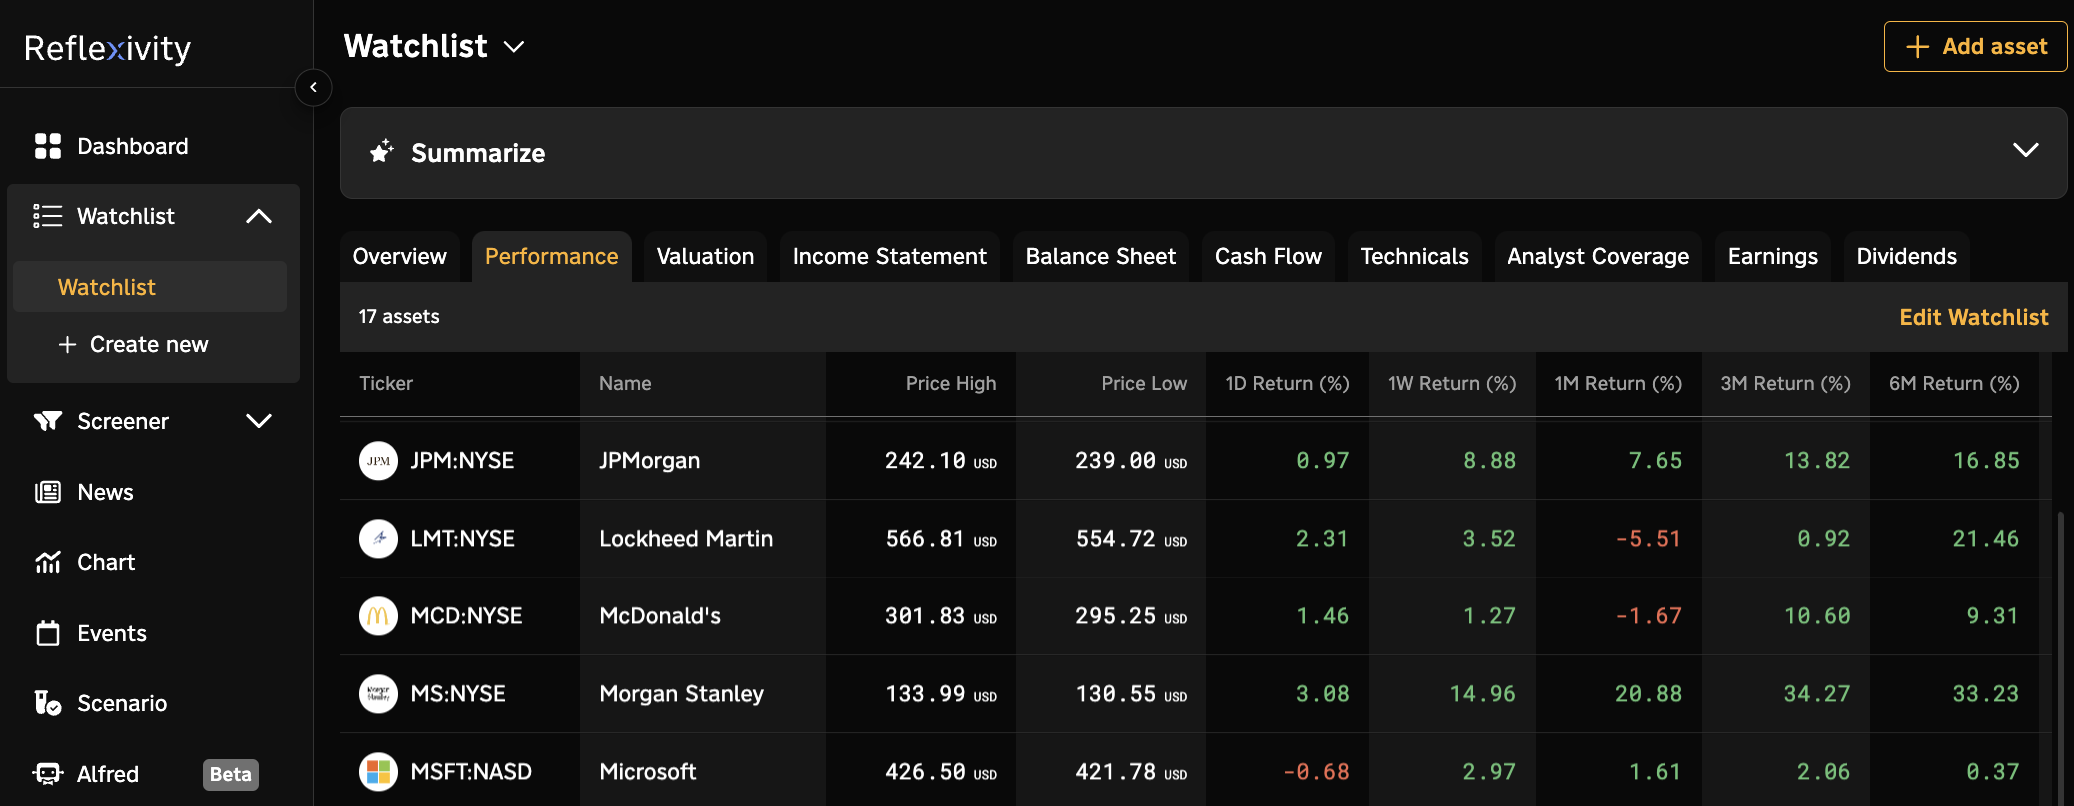Image resolution: width=2074 pixels, height=806 pixels.
Task: Switch to the Cash Flow tab
Action: coord(1268,256)
